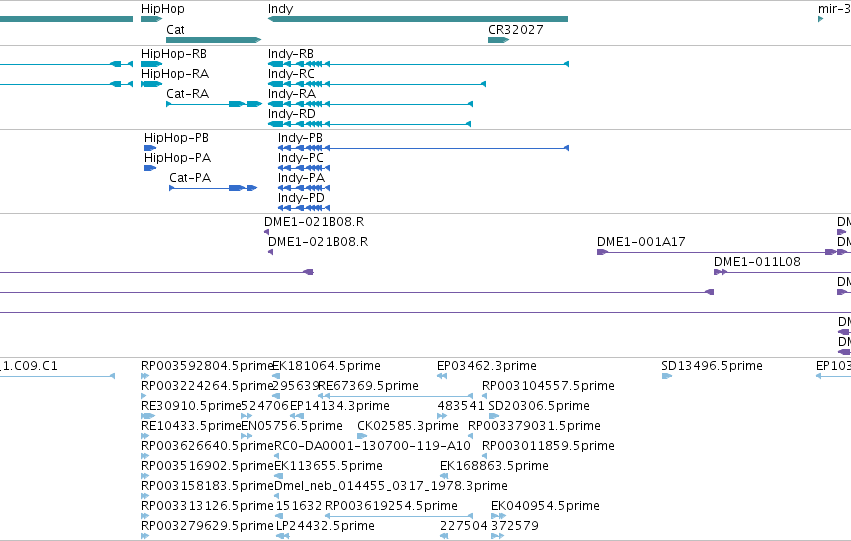
Task: Click the SD13496.5prime EST marker
Action: pyautogui.click(x=667, y=376)
